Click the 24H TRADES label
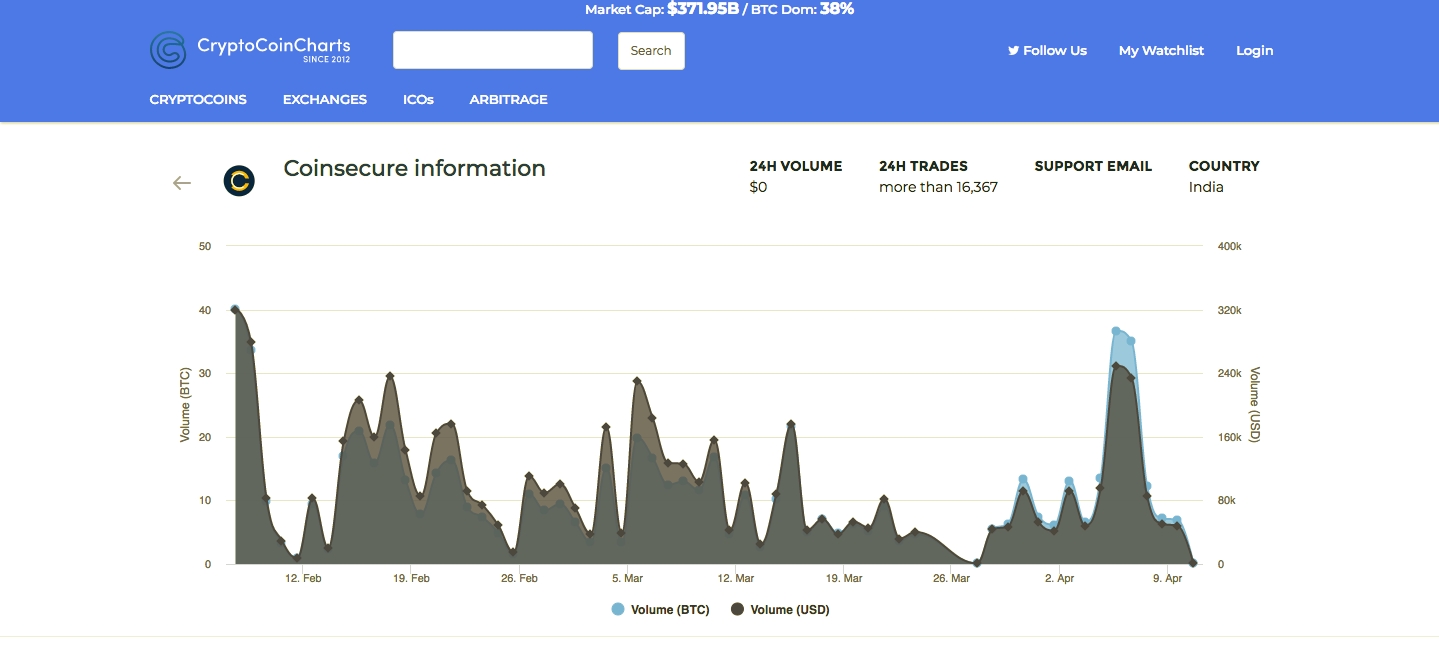Image resolution: width=1439 pixels, height=659 pixels. (x=924, y=166)
